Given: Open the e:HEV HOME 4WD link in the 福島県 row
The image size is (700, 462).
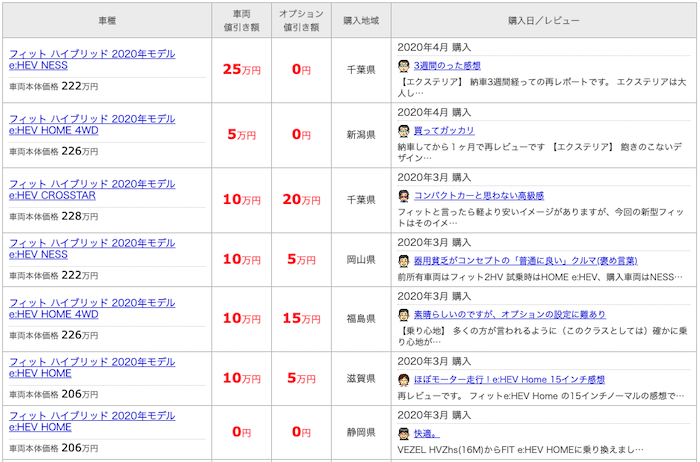Looking at the screenshot, I should (92, 308).
